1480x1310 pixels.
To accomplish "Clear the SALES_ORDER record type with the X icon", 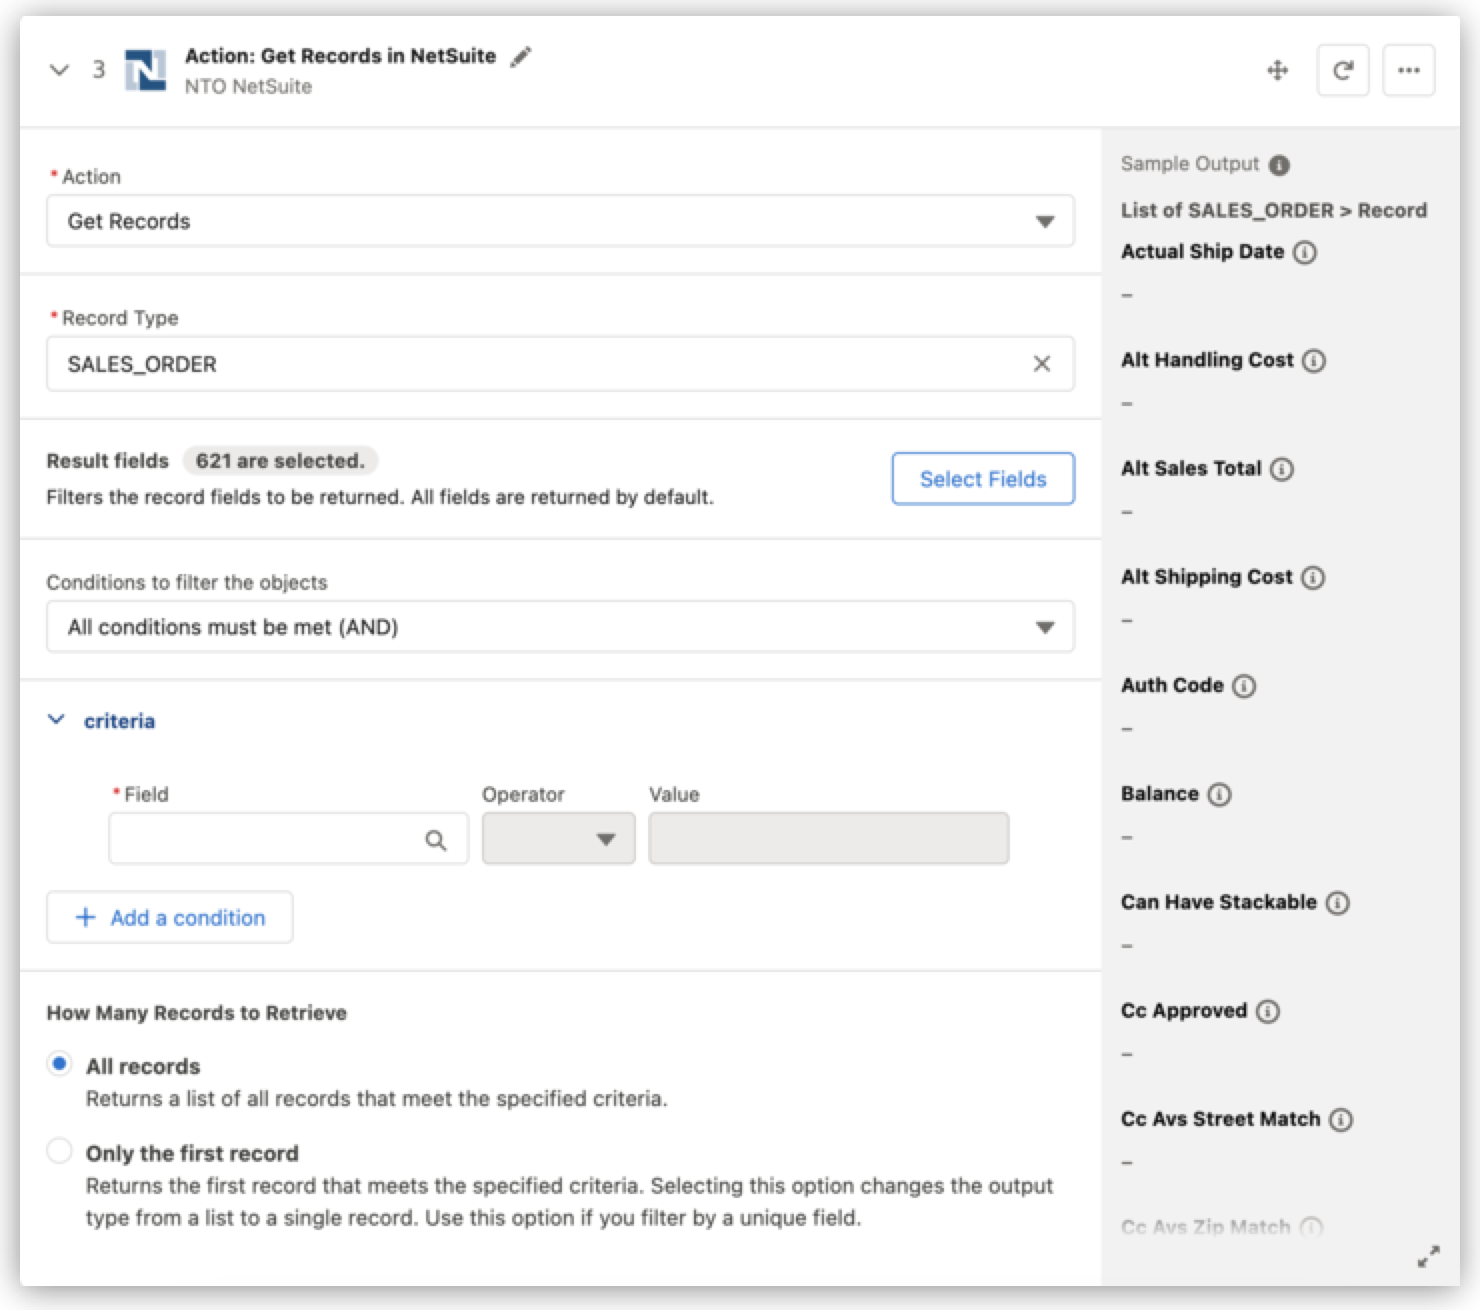I will [x=1040, y=363].
